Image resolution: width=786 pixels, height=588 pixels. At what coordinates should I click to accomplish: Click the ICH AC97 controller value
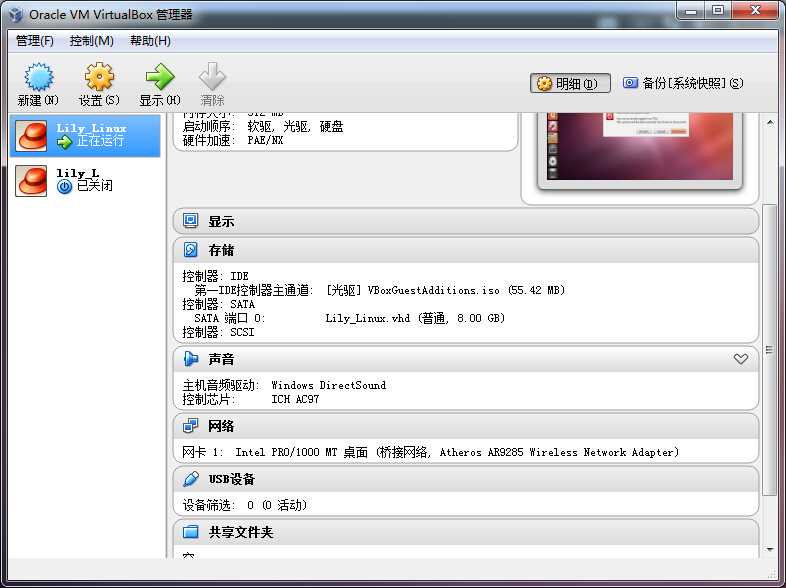295,400
